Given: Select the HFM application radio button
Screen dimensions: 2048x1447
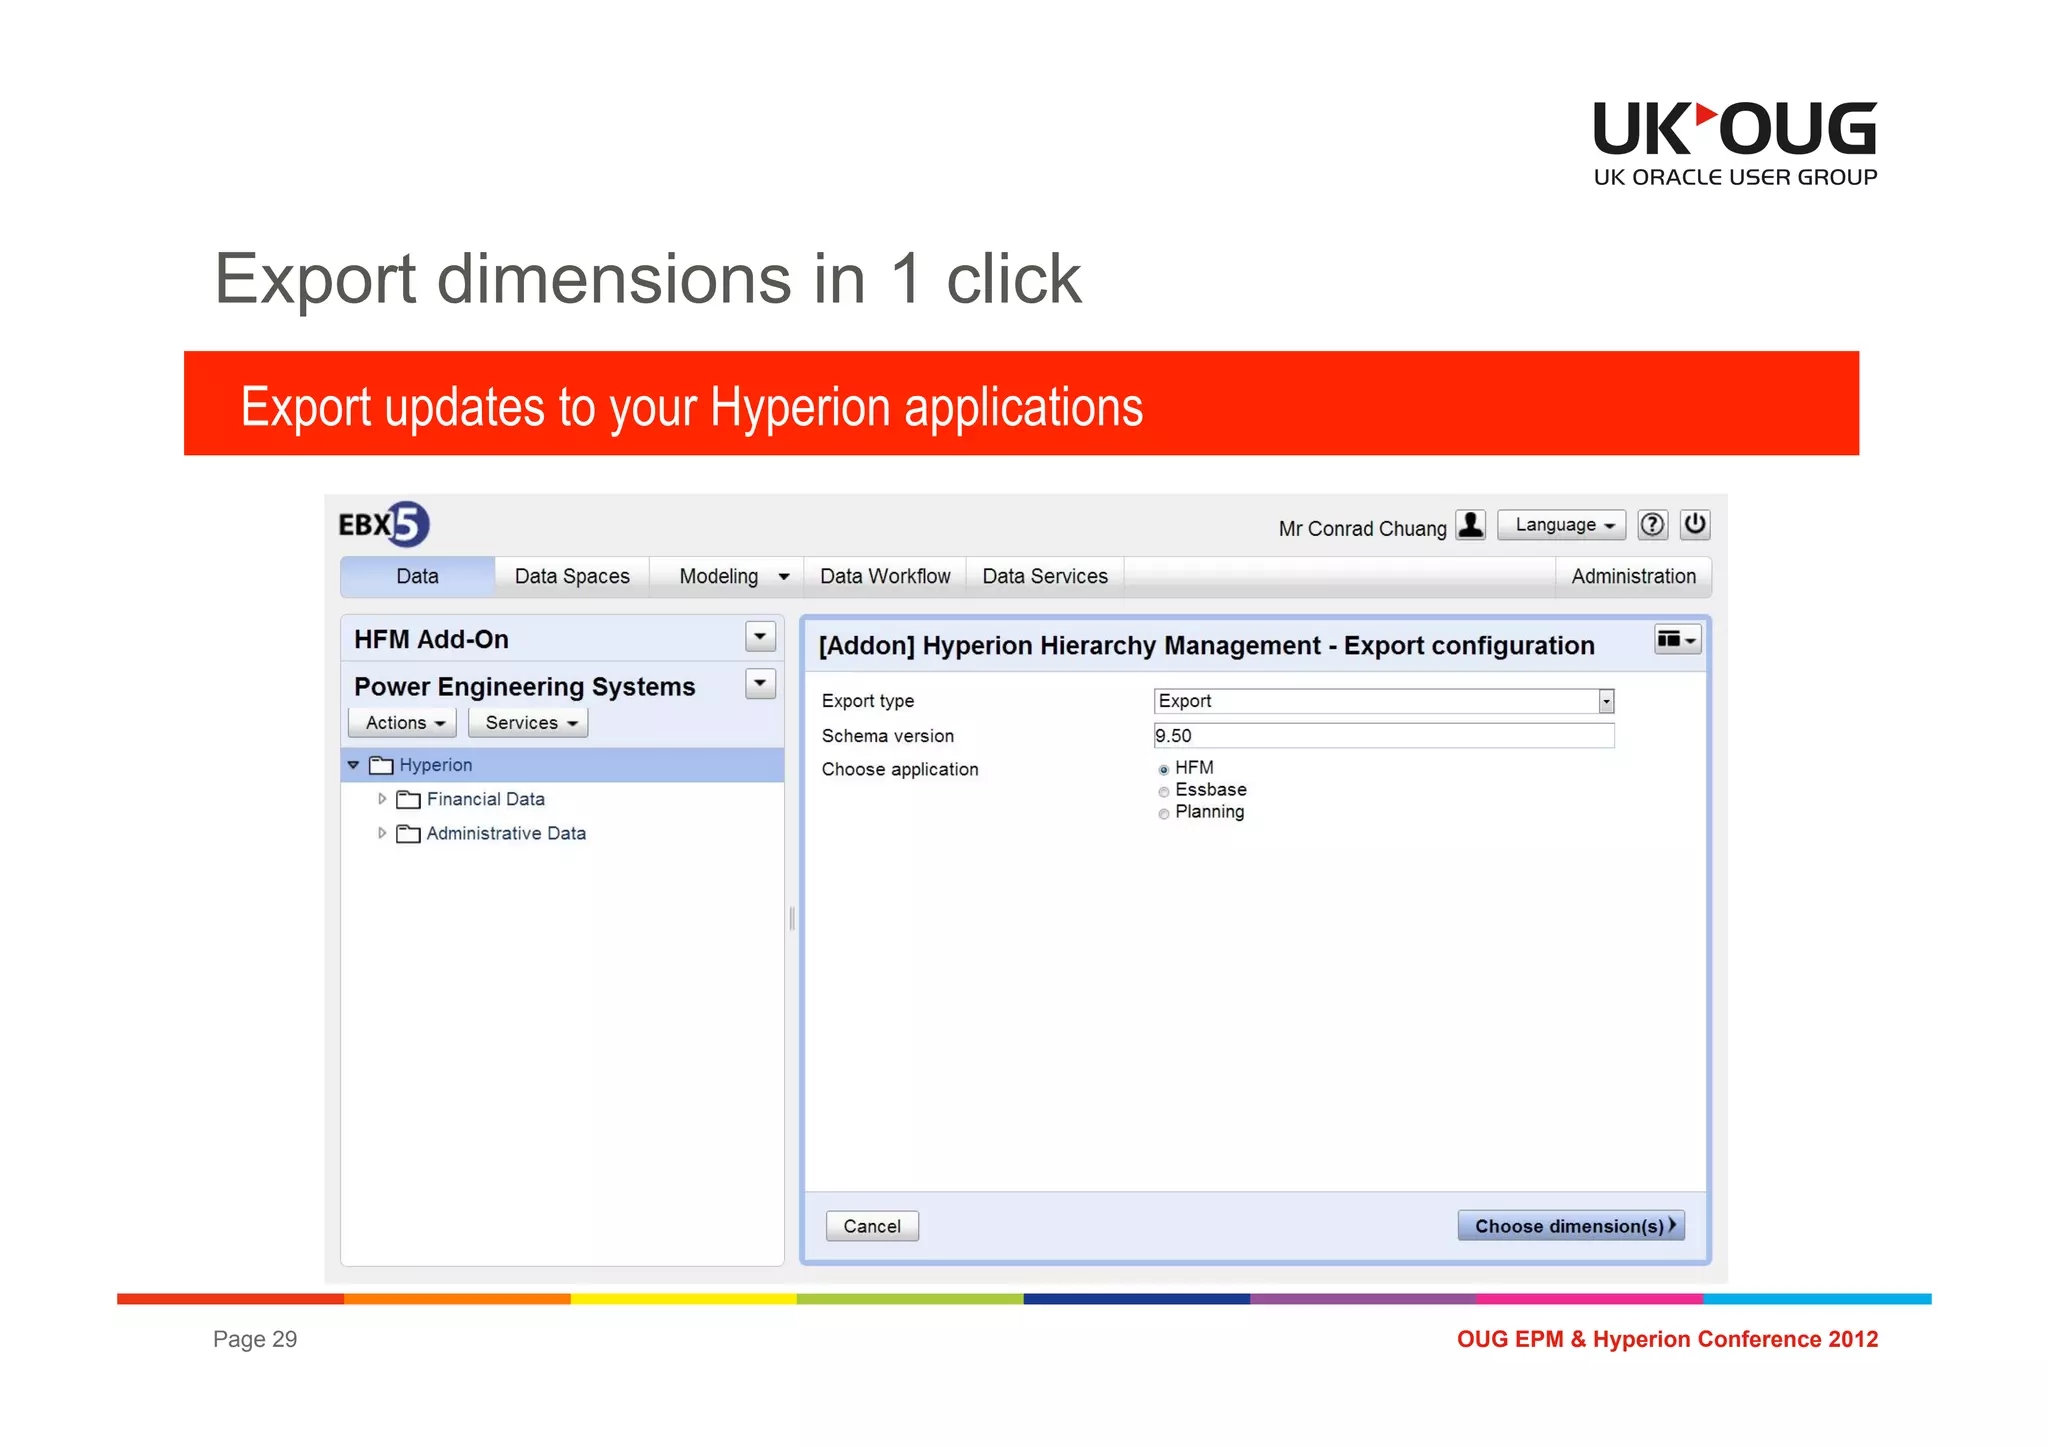Looking at the screenshot, I should 1163,770.
